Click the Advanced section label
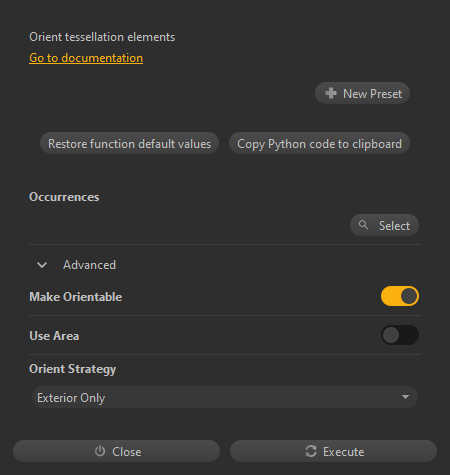 click(89, 265)
